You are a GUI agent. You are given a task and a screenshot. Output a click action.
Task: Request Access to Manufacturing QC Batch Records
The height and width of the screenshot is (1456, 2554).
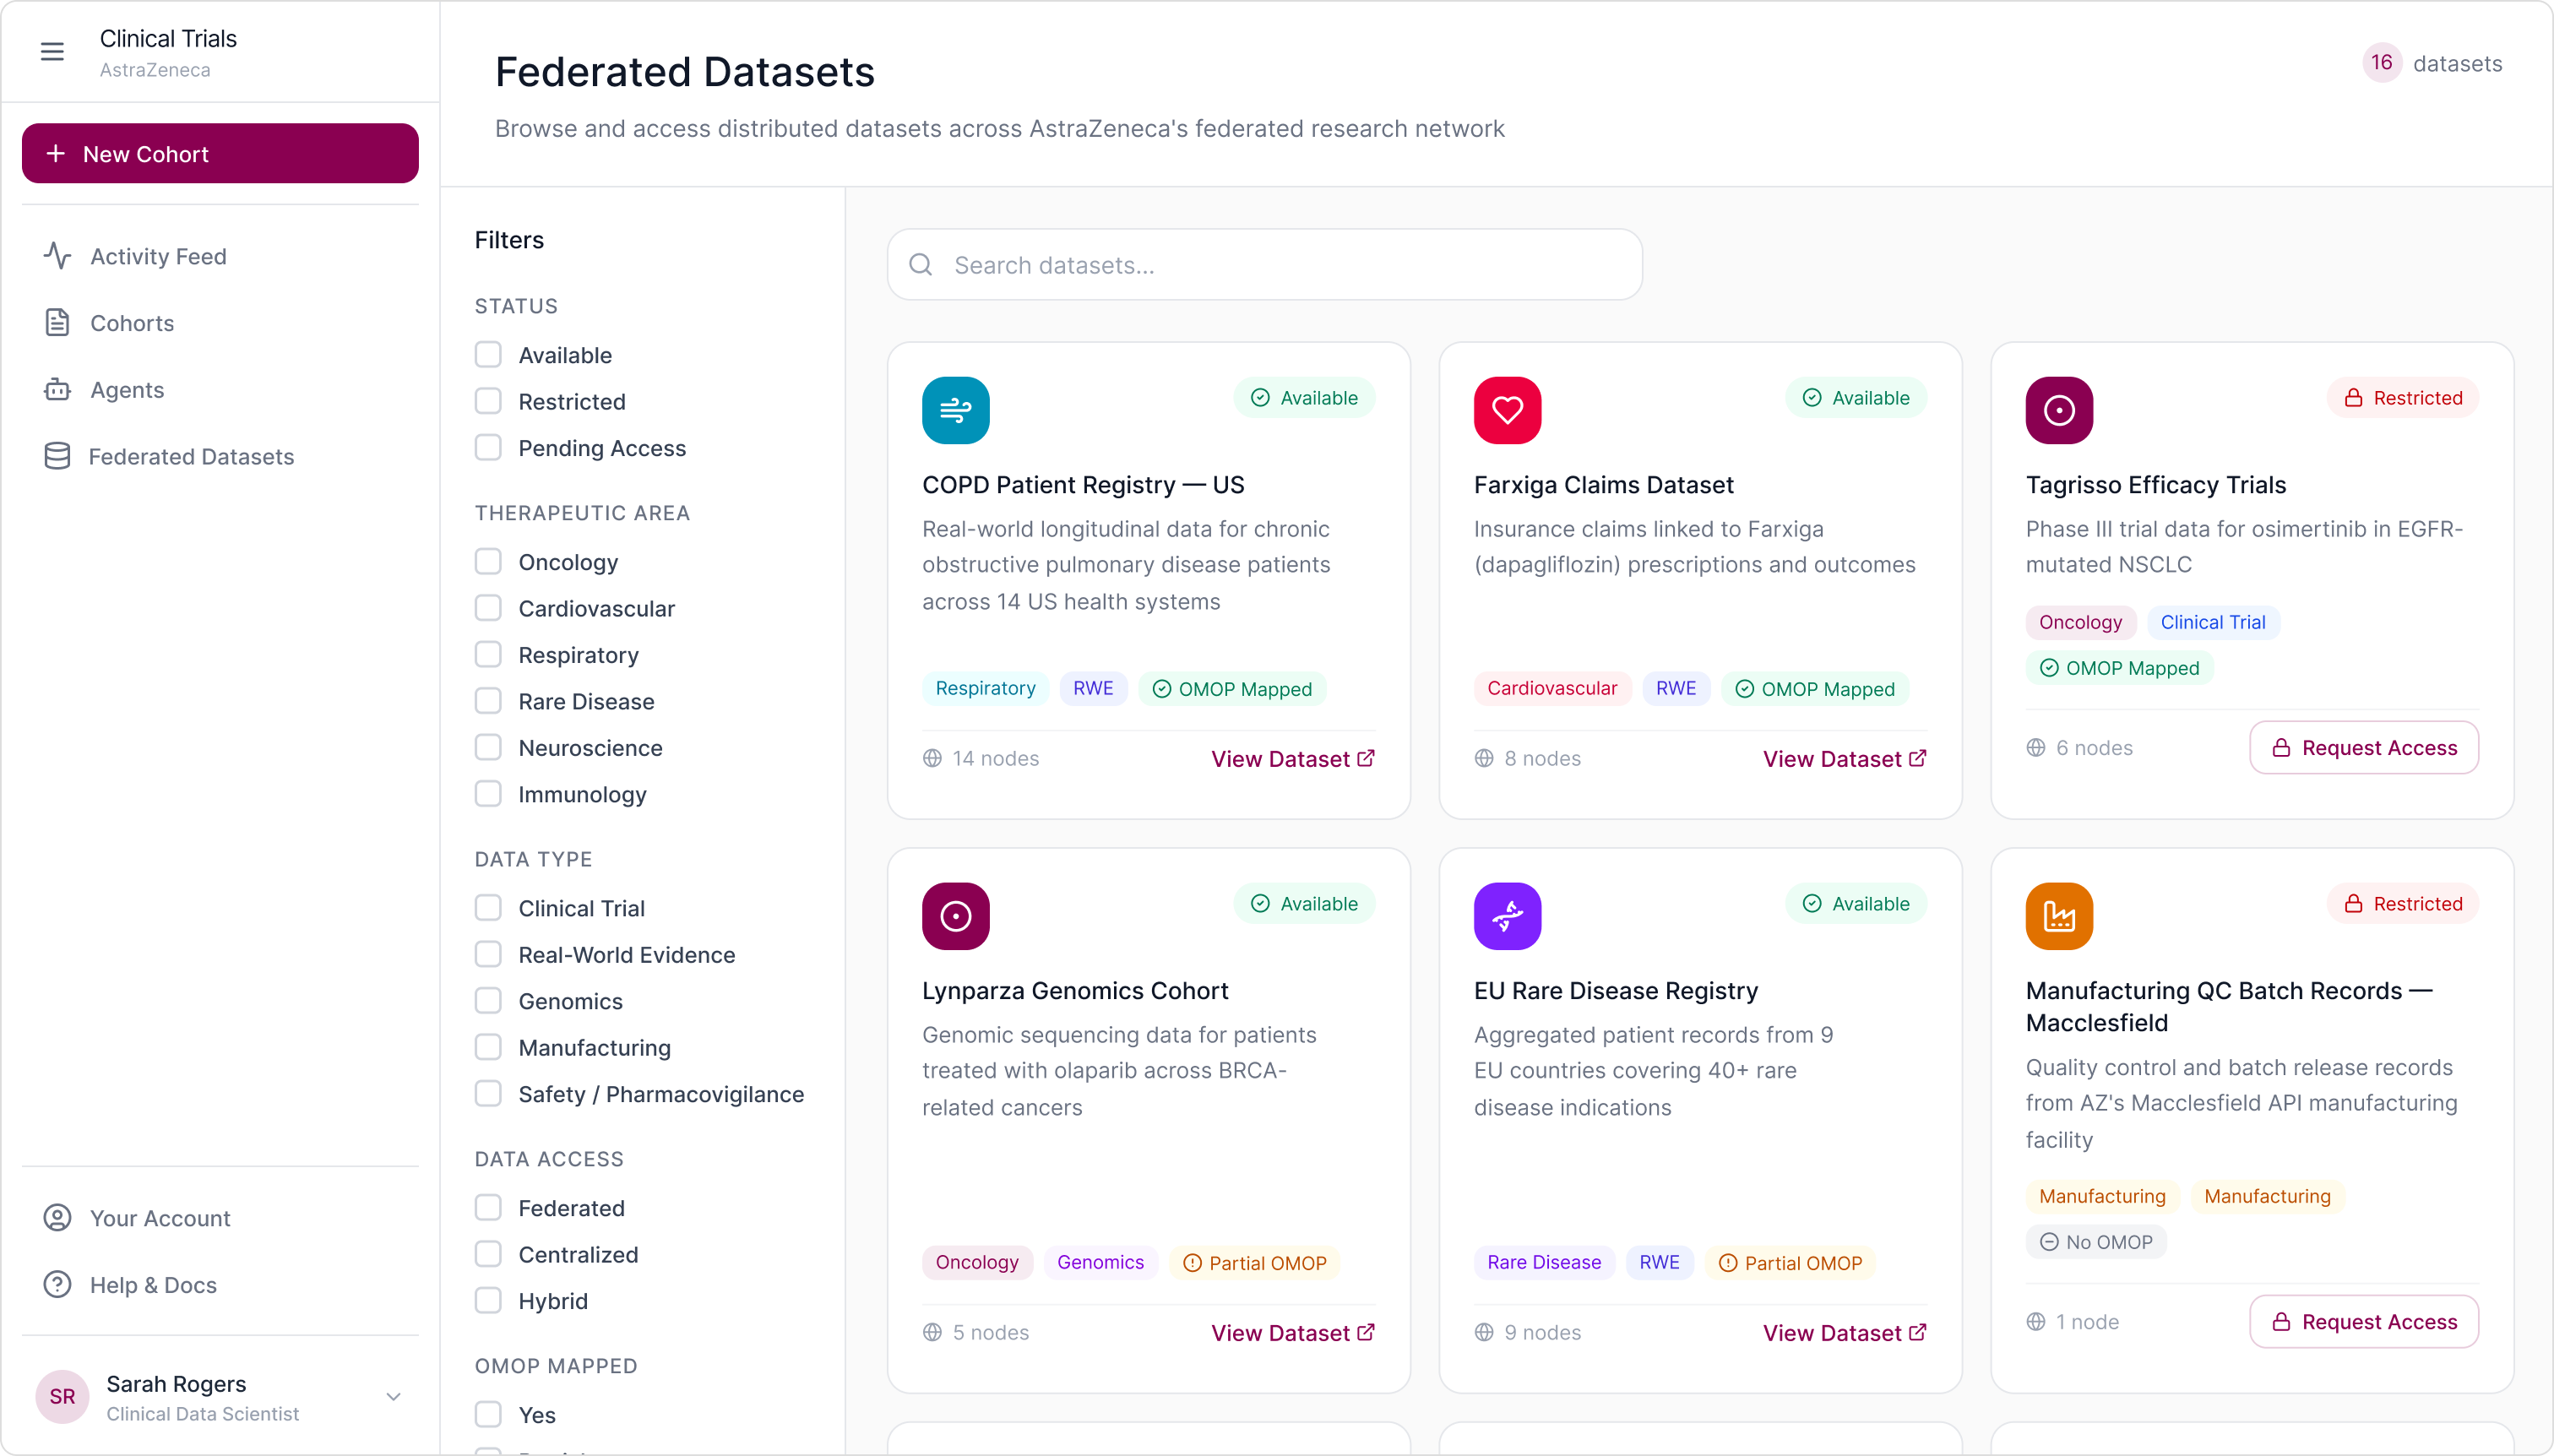click(2364, 1322)
